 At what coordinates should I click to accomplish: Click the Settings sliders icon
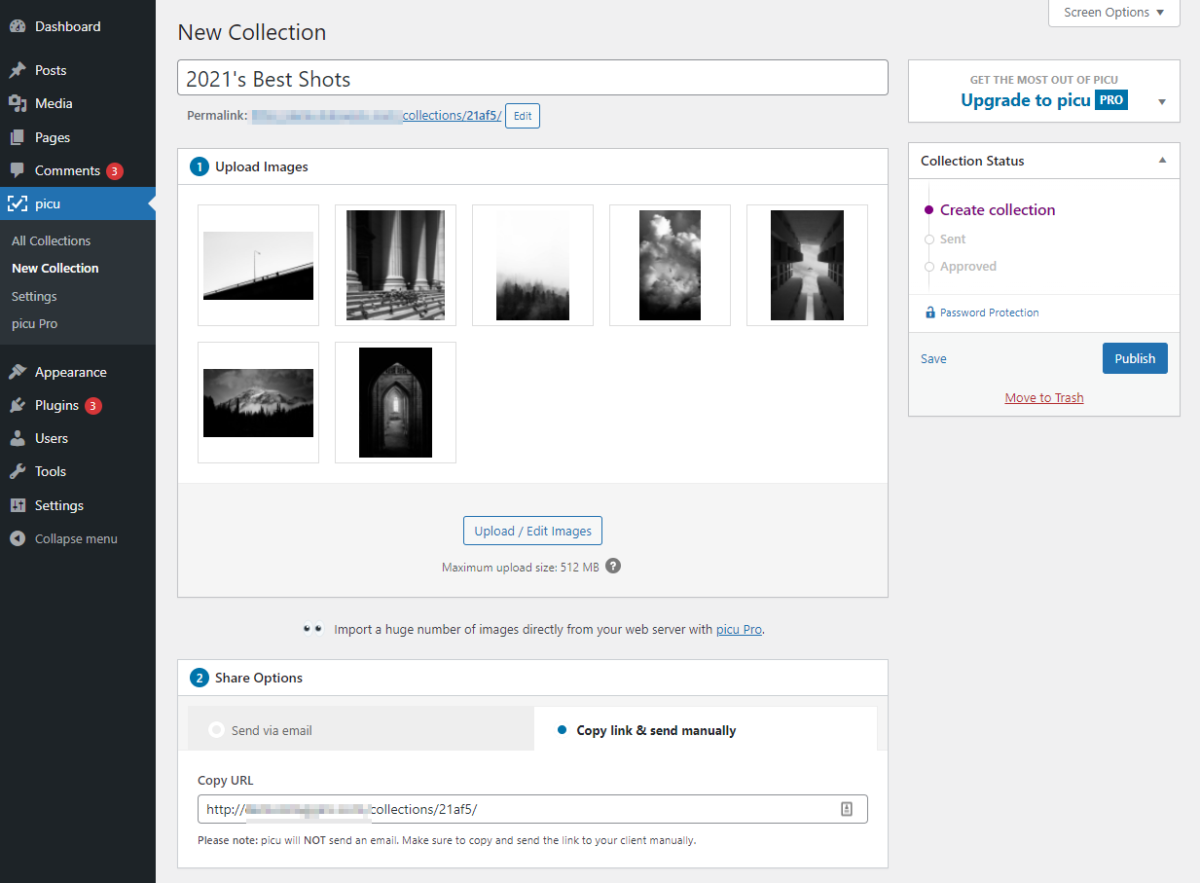pos(17,506)
